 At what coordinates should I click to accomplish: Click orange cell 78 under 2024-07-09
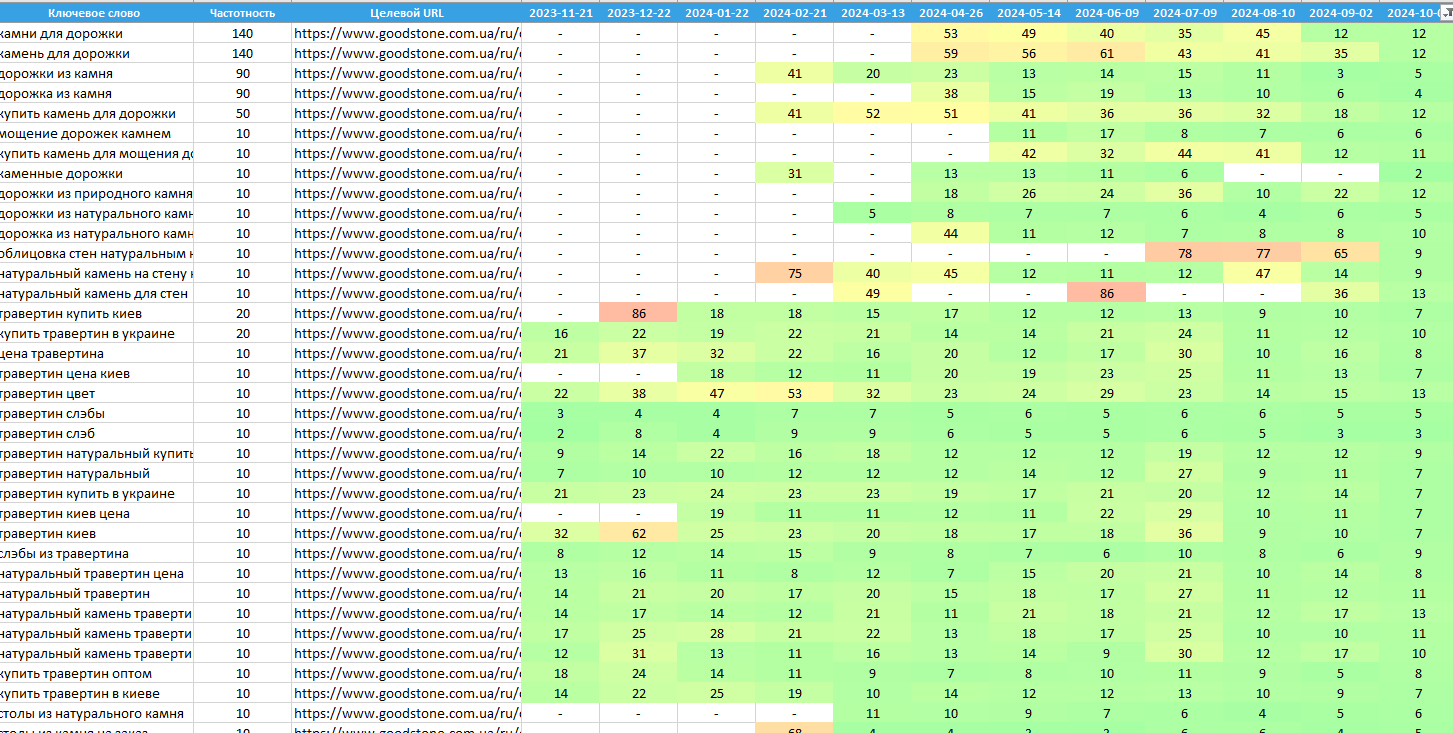click(1184, 254)
